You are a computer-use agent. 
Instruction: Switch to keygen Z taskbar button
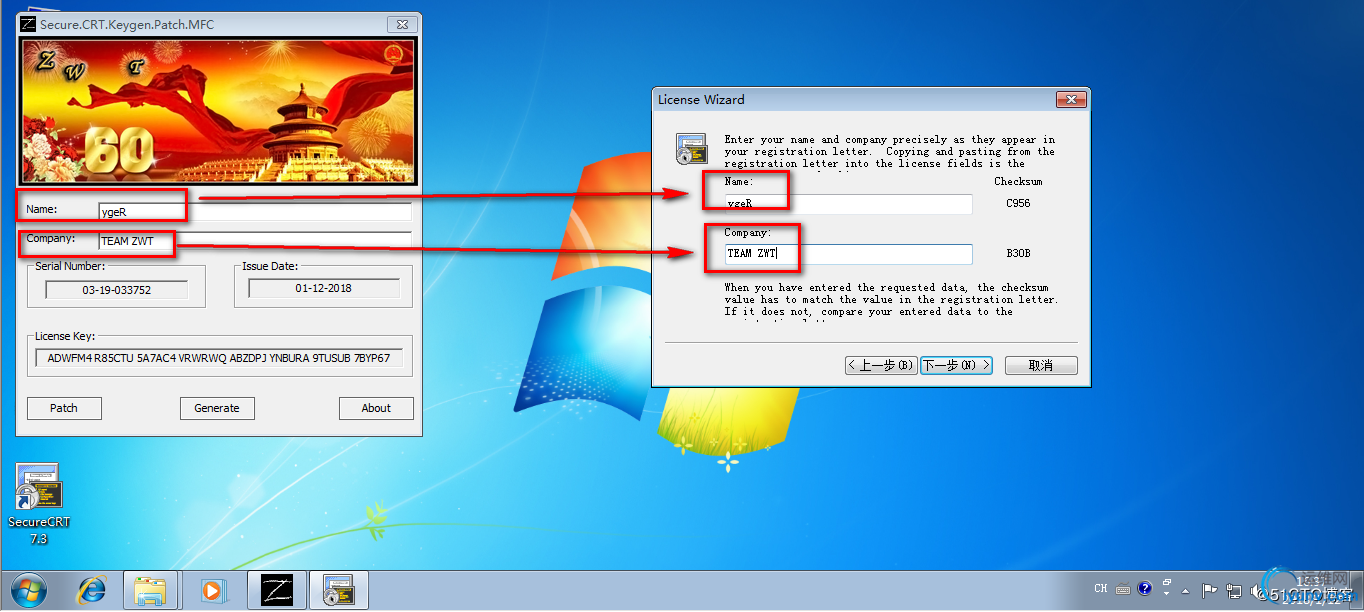coord(276,591)
